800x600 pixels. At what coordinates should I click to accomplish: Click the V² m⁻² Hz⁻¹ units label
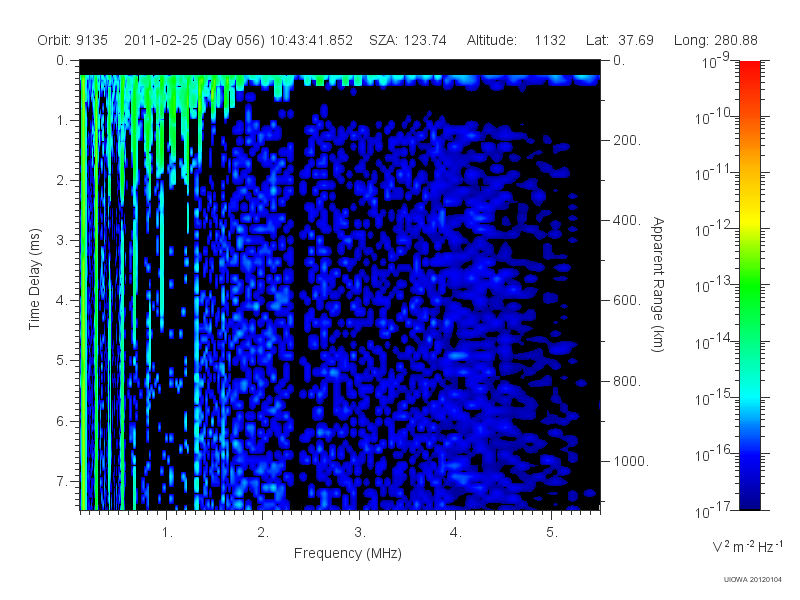[747, 546]
